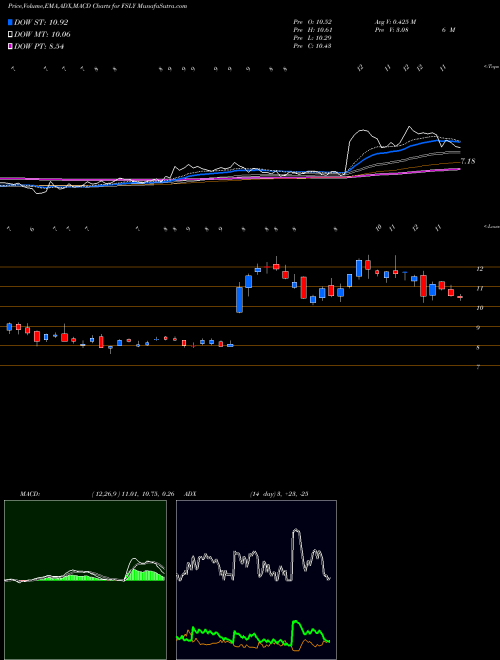Click the 'Pre C: 10.43' value

[313, 46]
